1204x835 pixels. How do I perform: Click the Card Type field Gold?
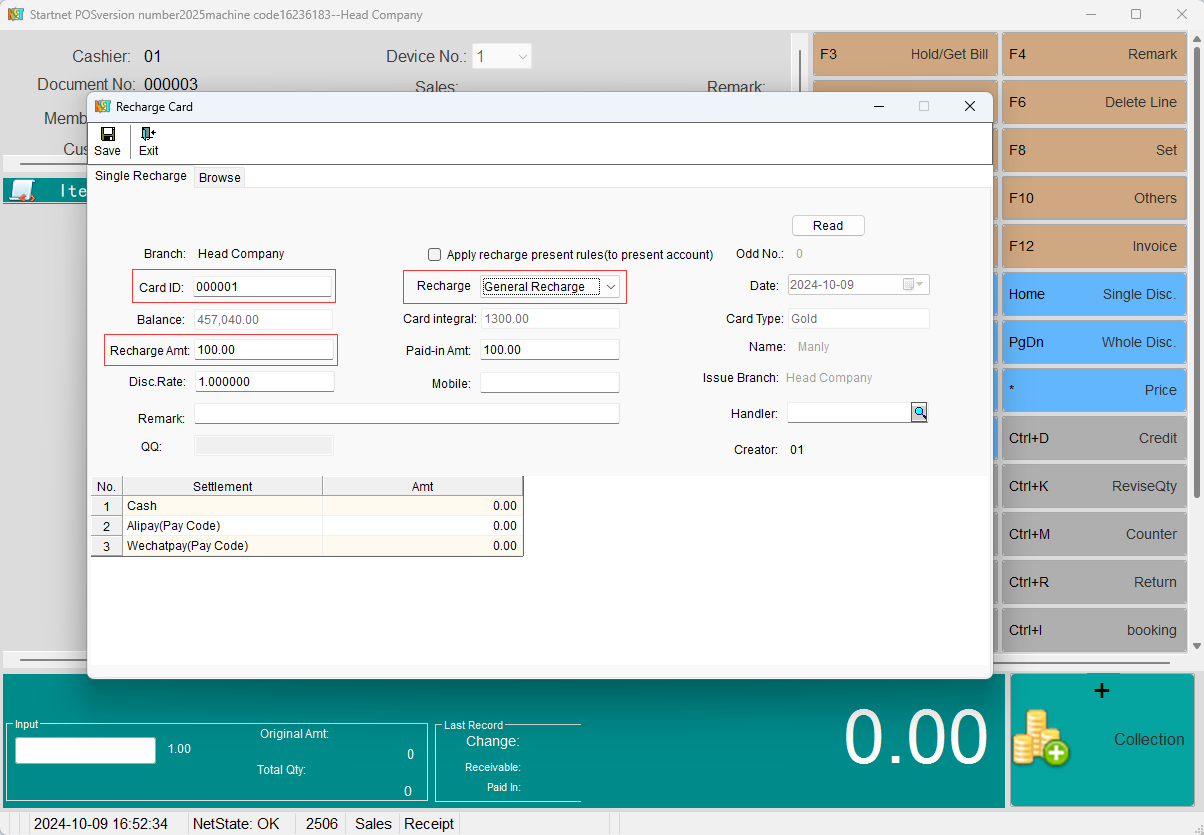click(859, 319)
